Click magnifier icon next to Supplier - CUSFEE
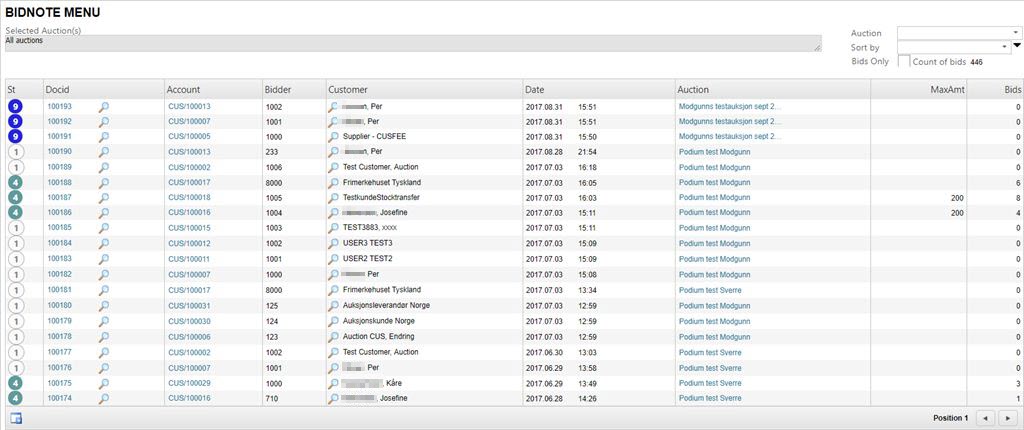Viewport: 1024px width, 430px height. click(x=334, y=137)
